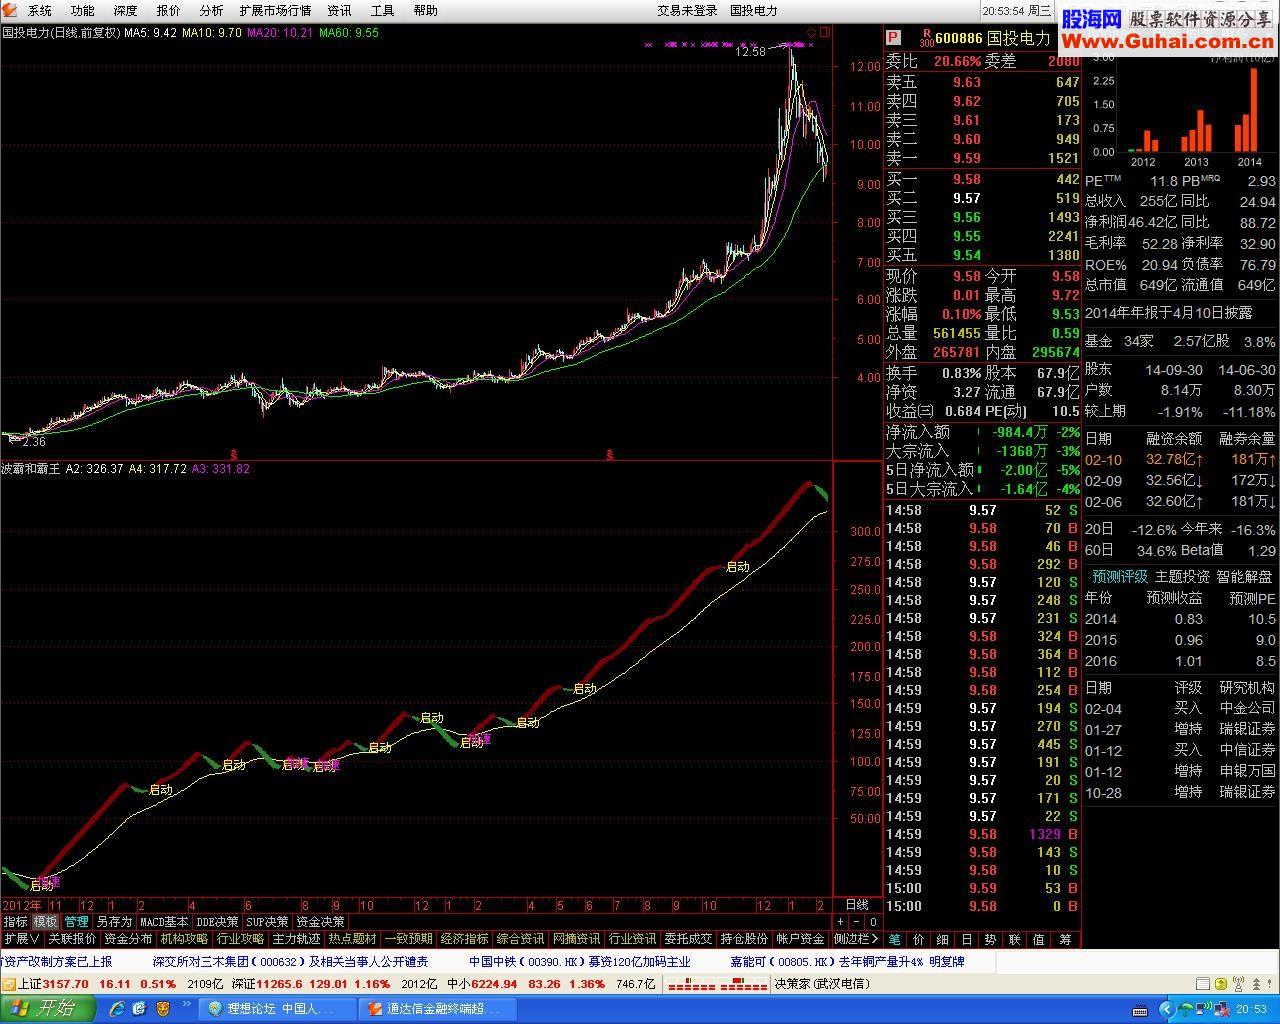
Task: Click the 另存为 tab
Action: tap(114, 922)
